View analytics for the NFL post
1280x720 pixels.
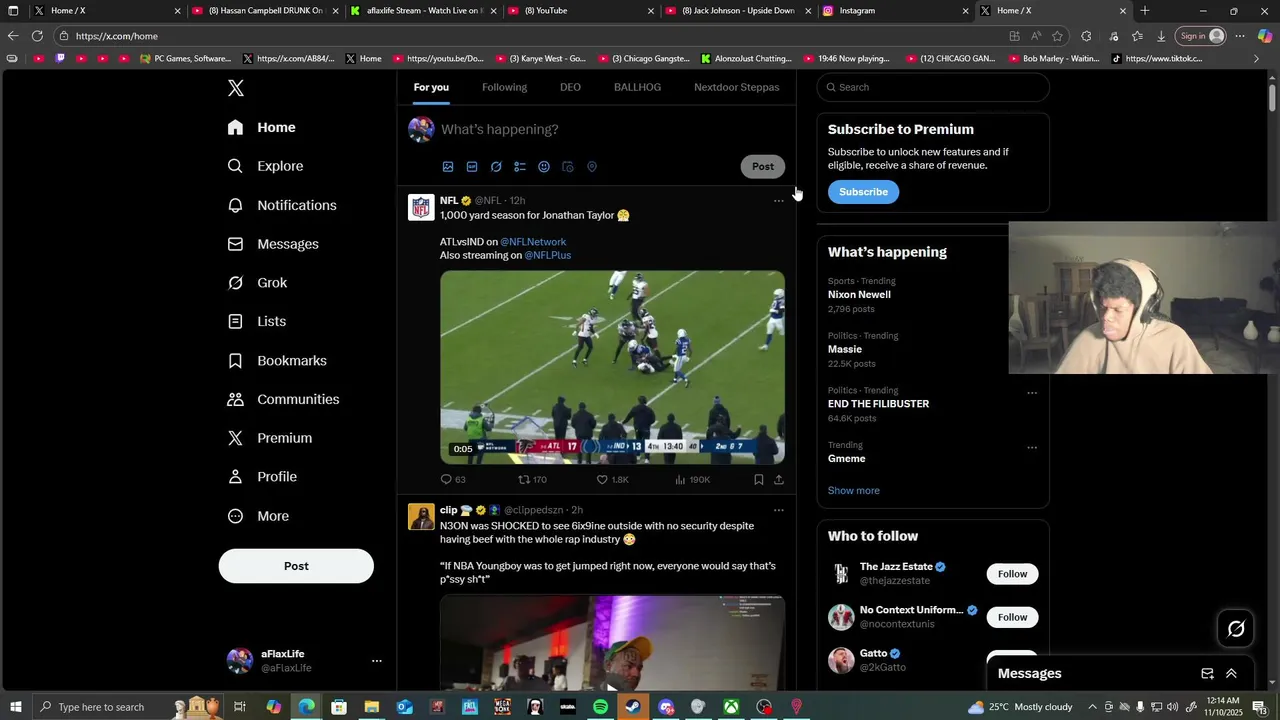(x=692, y=480)
